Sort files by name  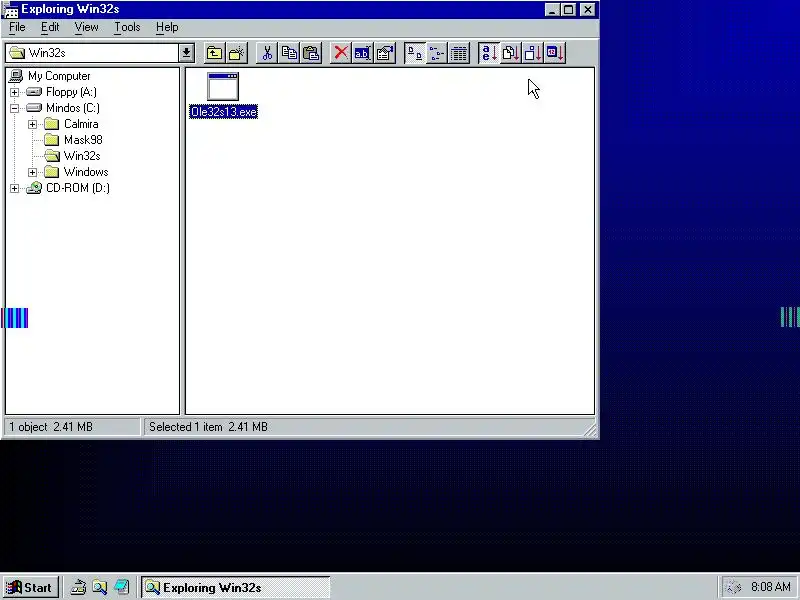click(489, 53)
